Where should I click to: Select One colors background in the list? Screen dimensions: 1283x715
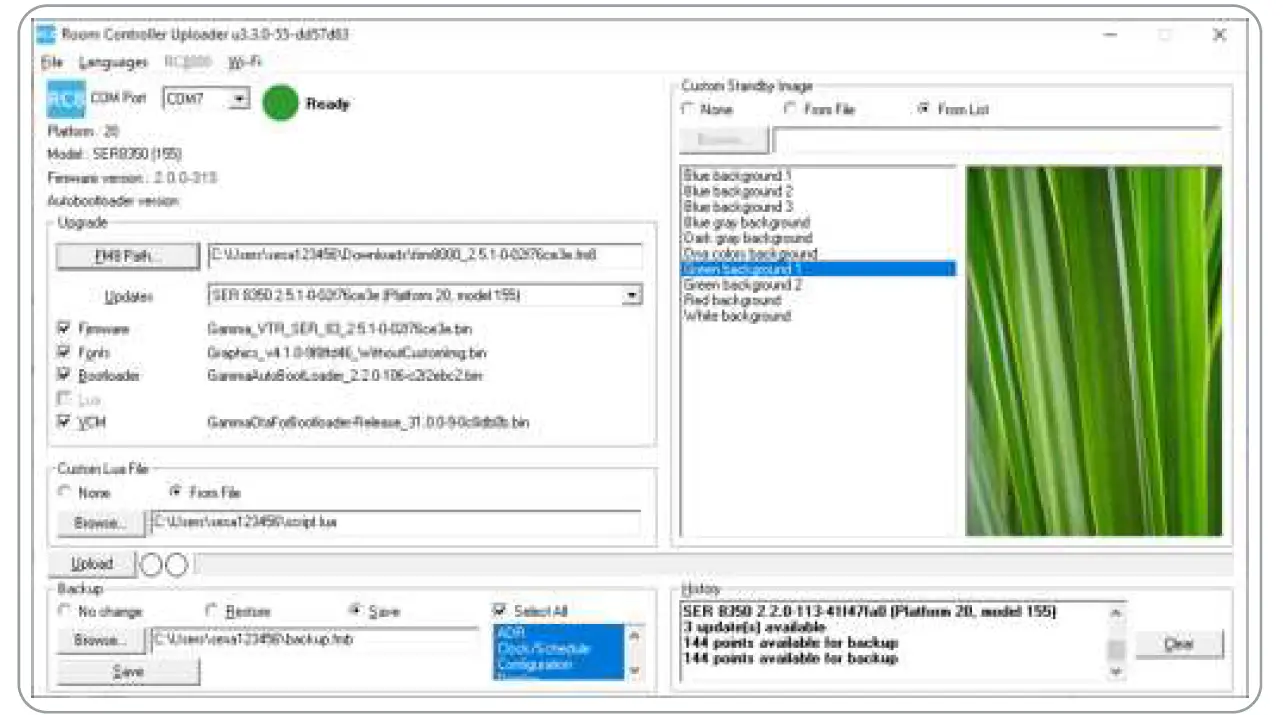(818, 254)
